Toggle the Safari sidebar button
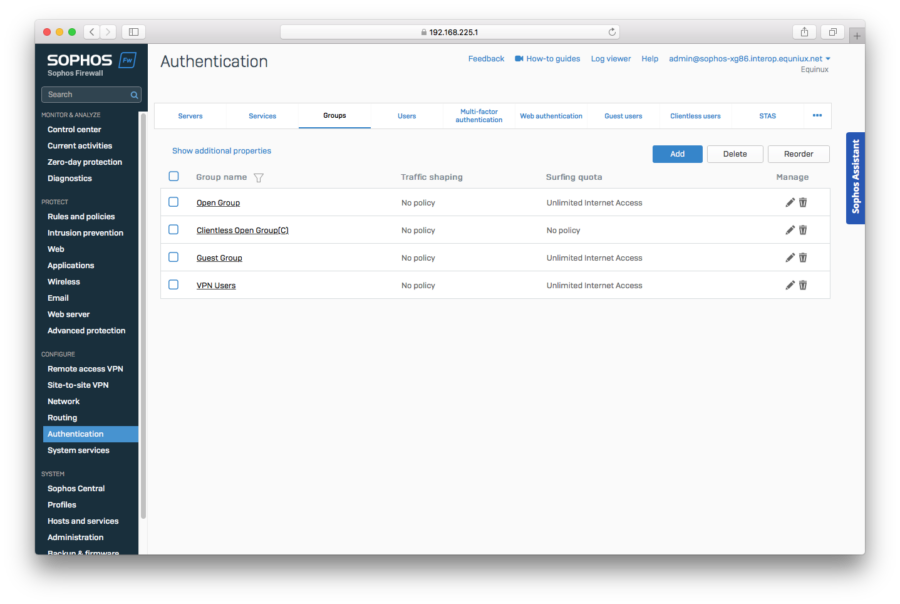Image resolution: width=900 pixels, height=604 pixels. point(135,32)
